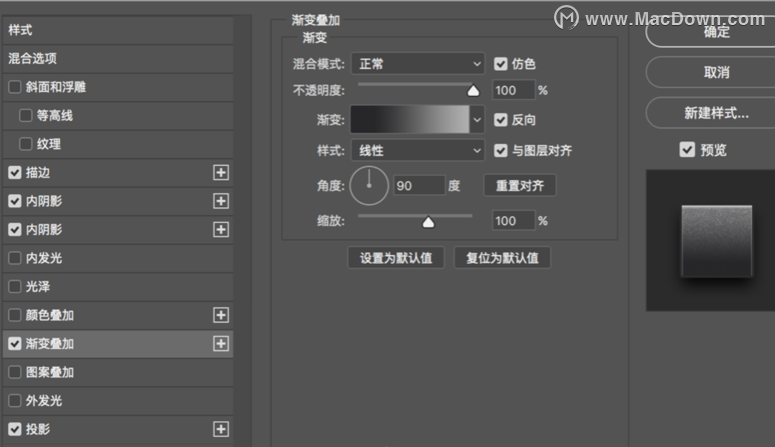Viewport: 775px width, 447px height.
Task: Uncheck 描边 effect checkbox
Action: pos(15,173)
